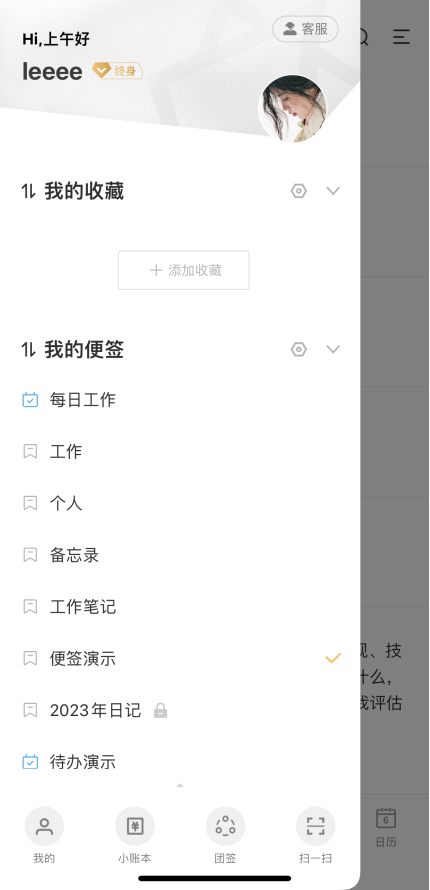Tap the sort arrows beside 我的便签
The image size is (430, 890).
(x=28, y=350)
